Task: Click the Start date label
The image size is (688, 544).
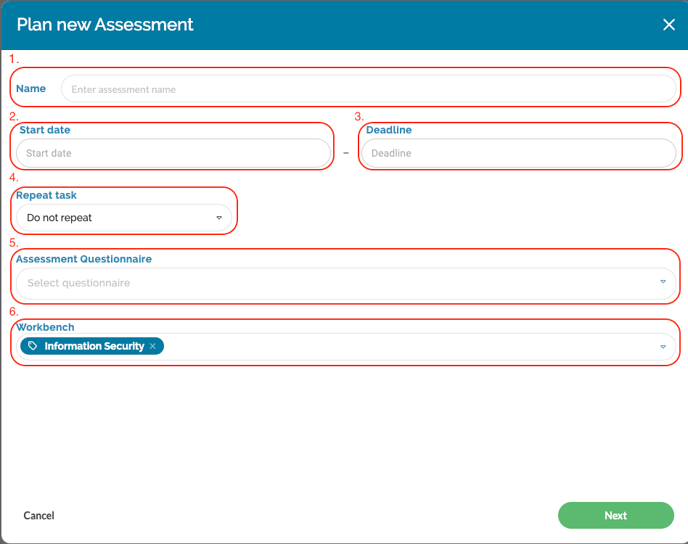Action: click(x=45, y=130)
